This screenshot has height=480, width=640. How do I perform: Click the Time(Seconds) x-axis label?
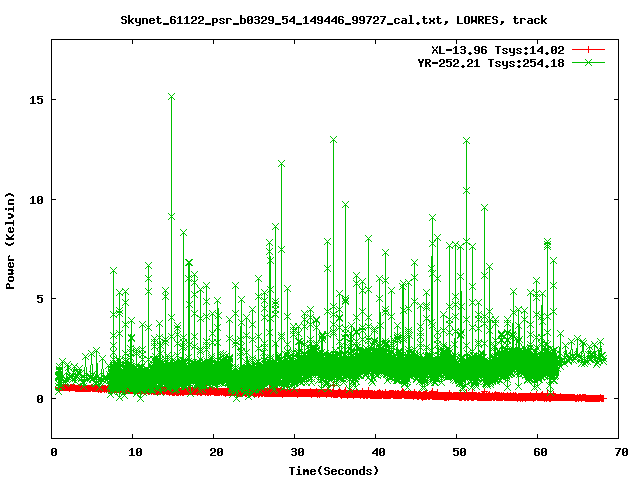pos(333,471)
